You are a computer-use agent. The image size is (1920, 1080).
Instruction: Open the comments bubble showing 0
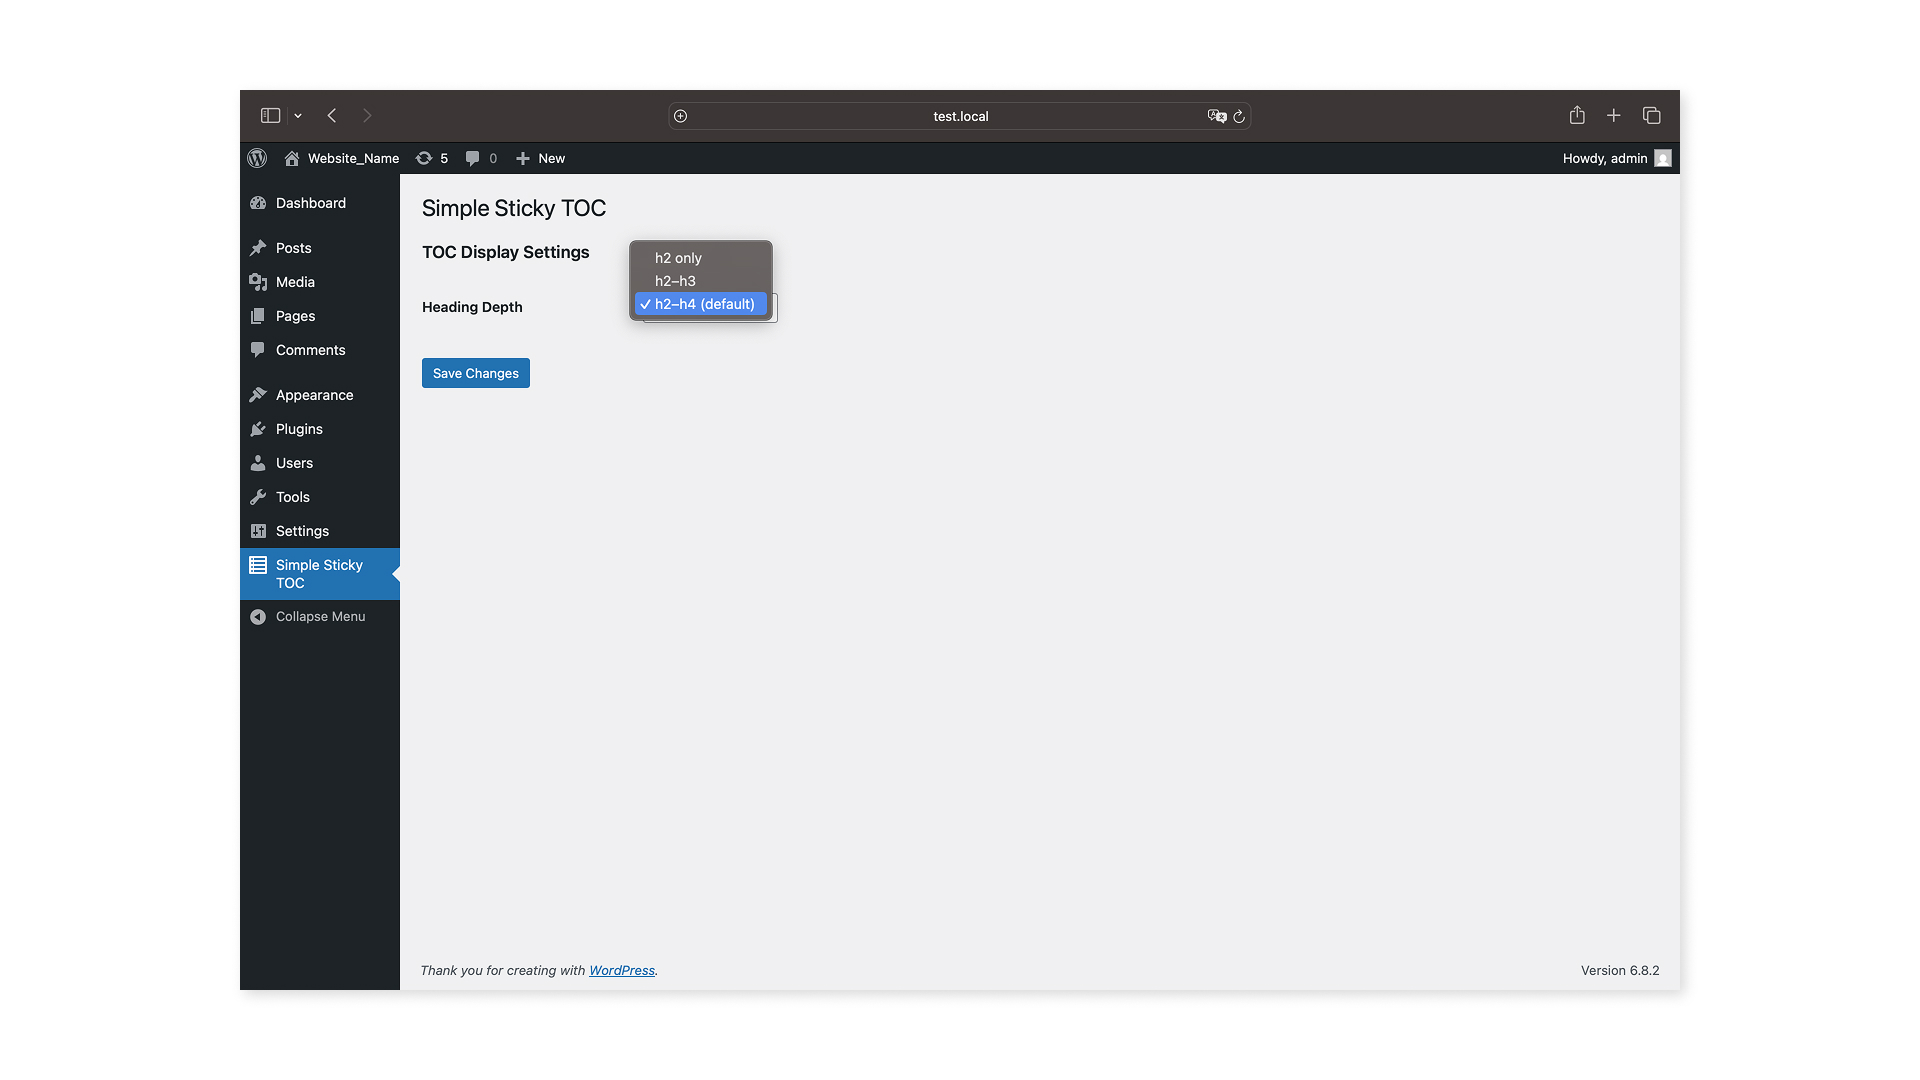click(481, 158)
